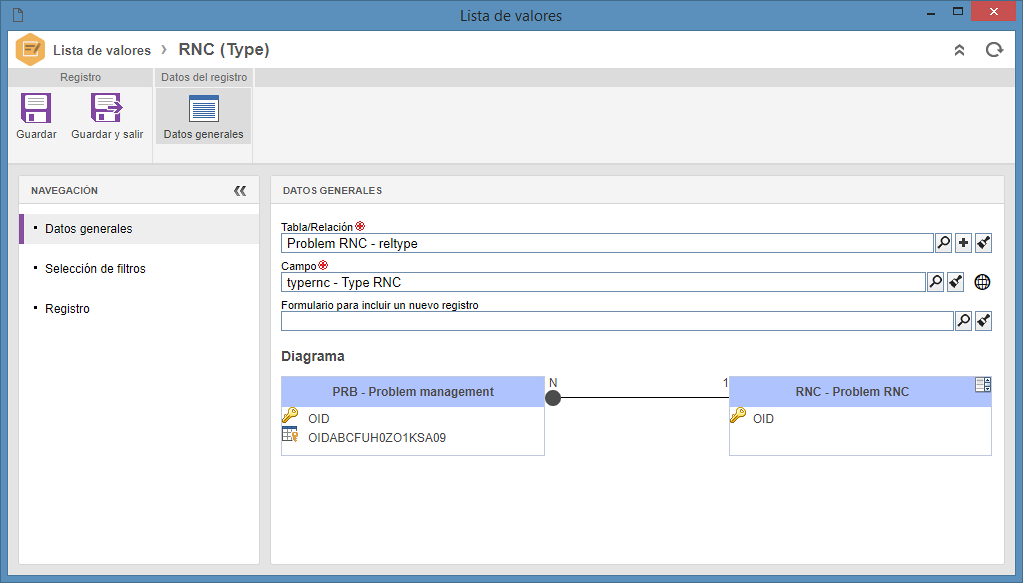Close the Lista de valores window

[994, 12]
